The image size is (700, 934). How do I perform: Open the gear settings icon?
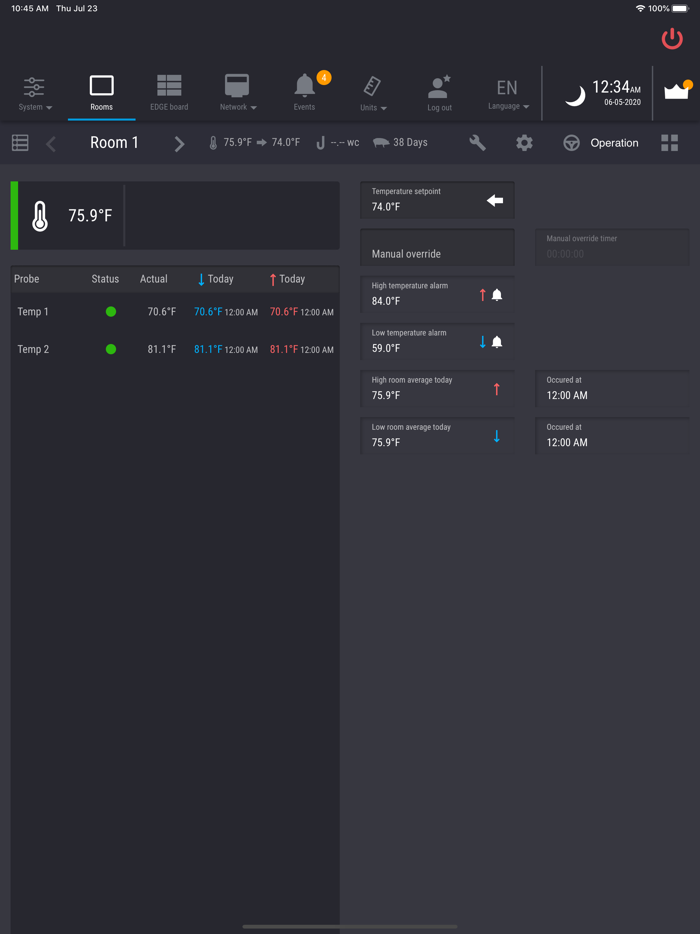point(524,143)
